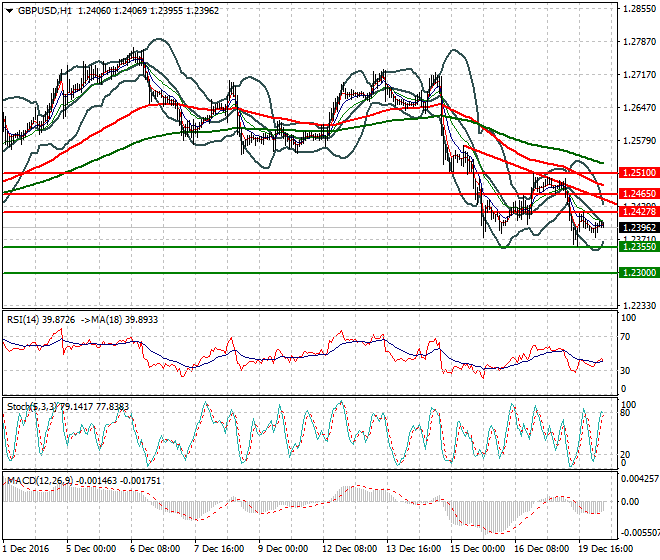Viewport: 660px width, 560px height.
Task: Click the triangle arrow beside GBPUSD,H1 title
Action: [x=6, y=9]
